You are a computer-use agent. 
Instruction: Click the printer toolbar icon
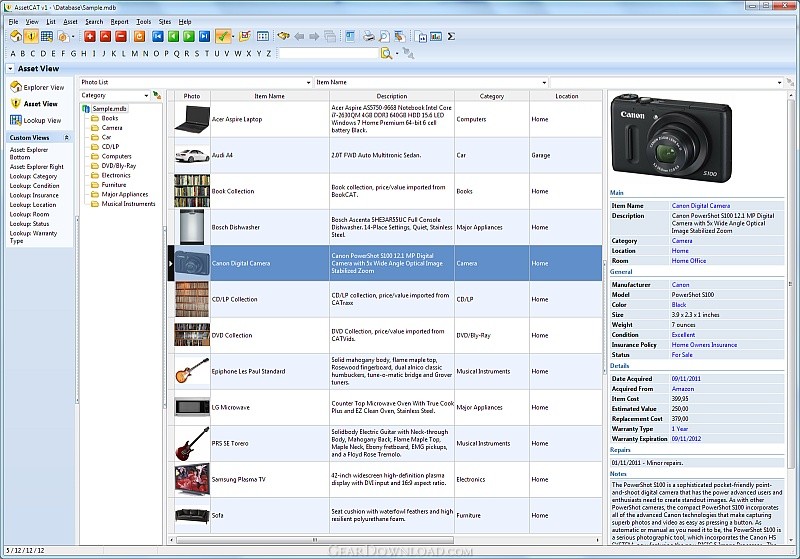click(x=368, y=36)
